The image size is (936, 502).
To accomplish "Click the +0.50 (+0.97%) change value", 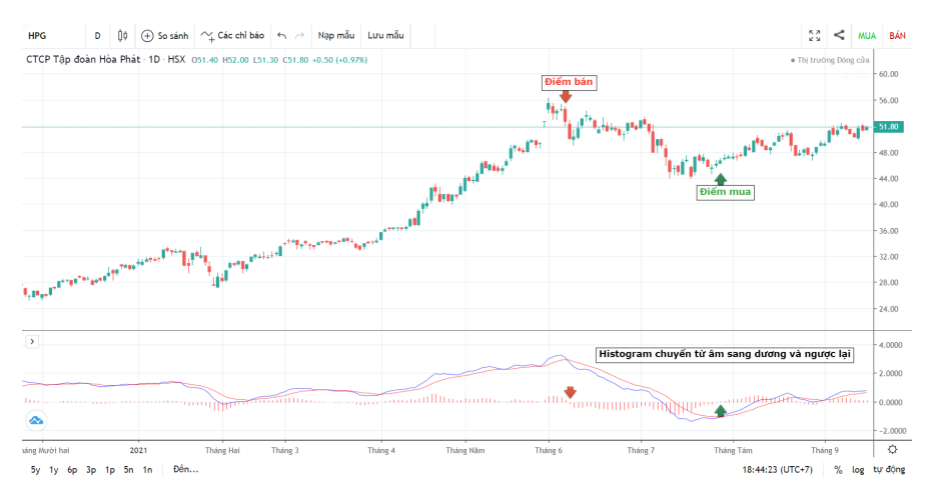I will click(x=340, y=60).
